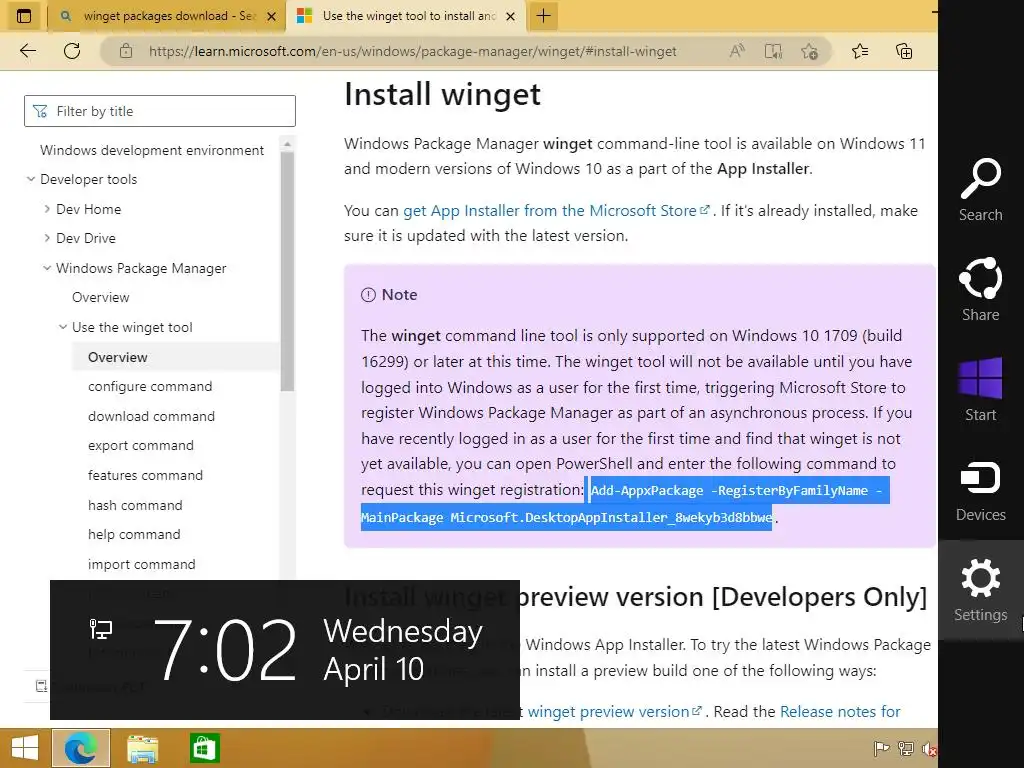
Task: Select Overview under Windows Package Manager
Action: (x=101, y=297)
